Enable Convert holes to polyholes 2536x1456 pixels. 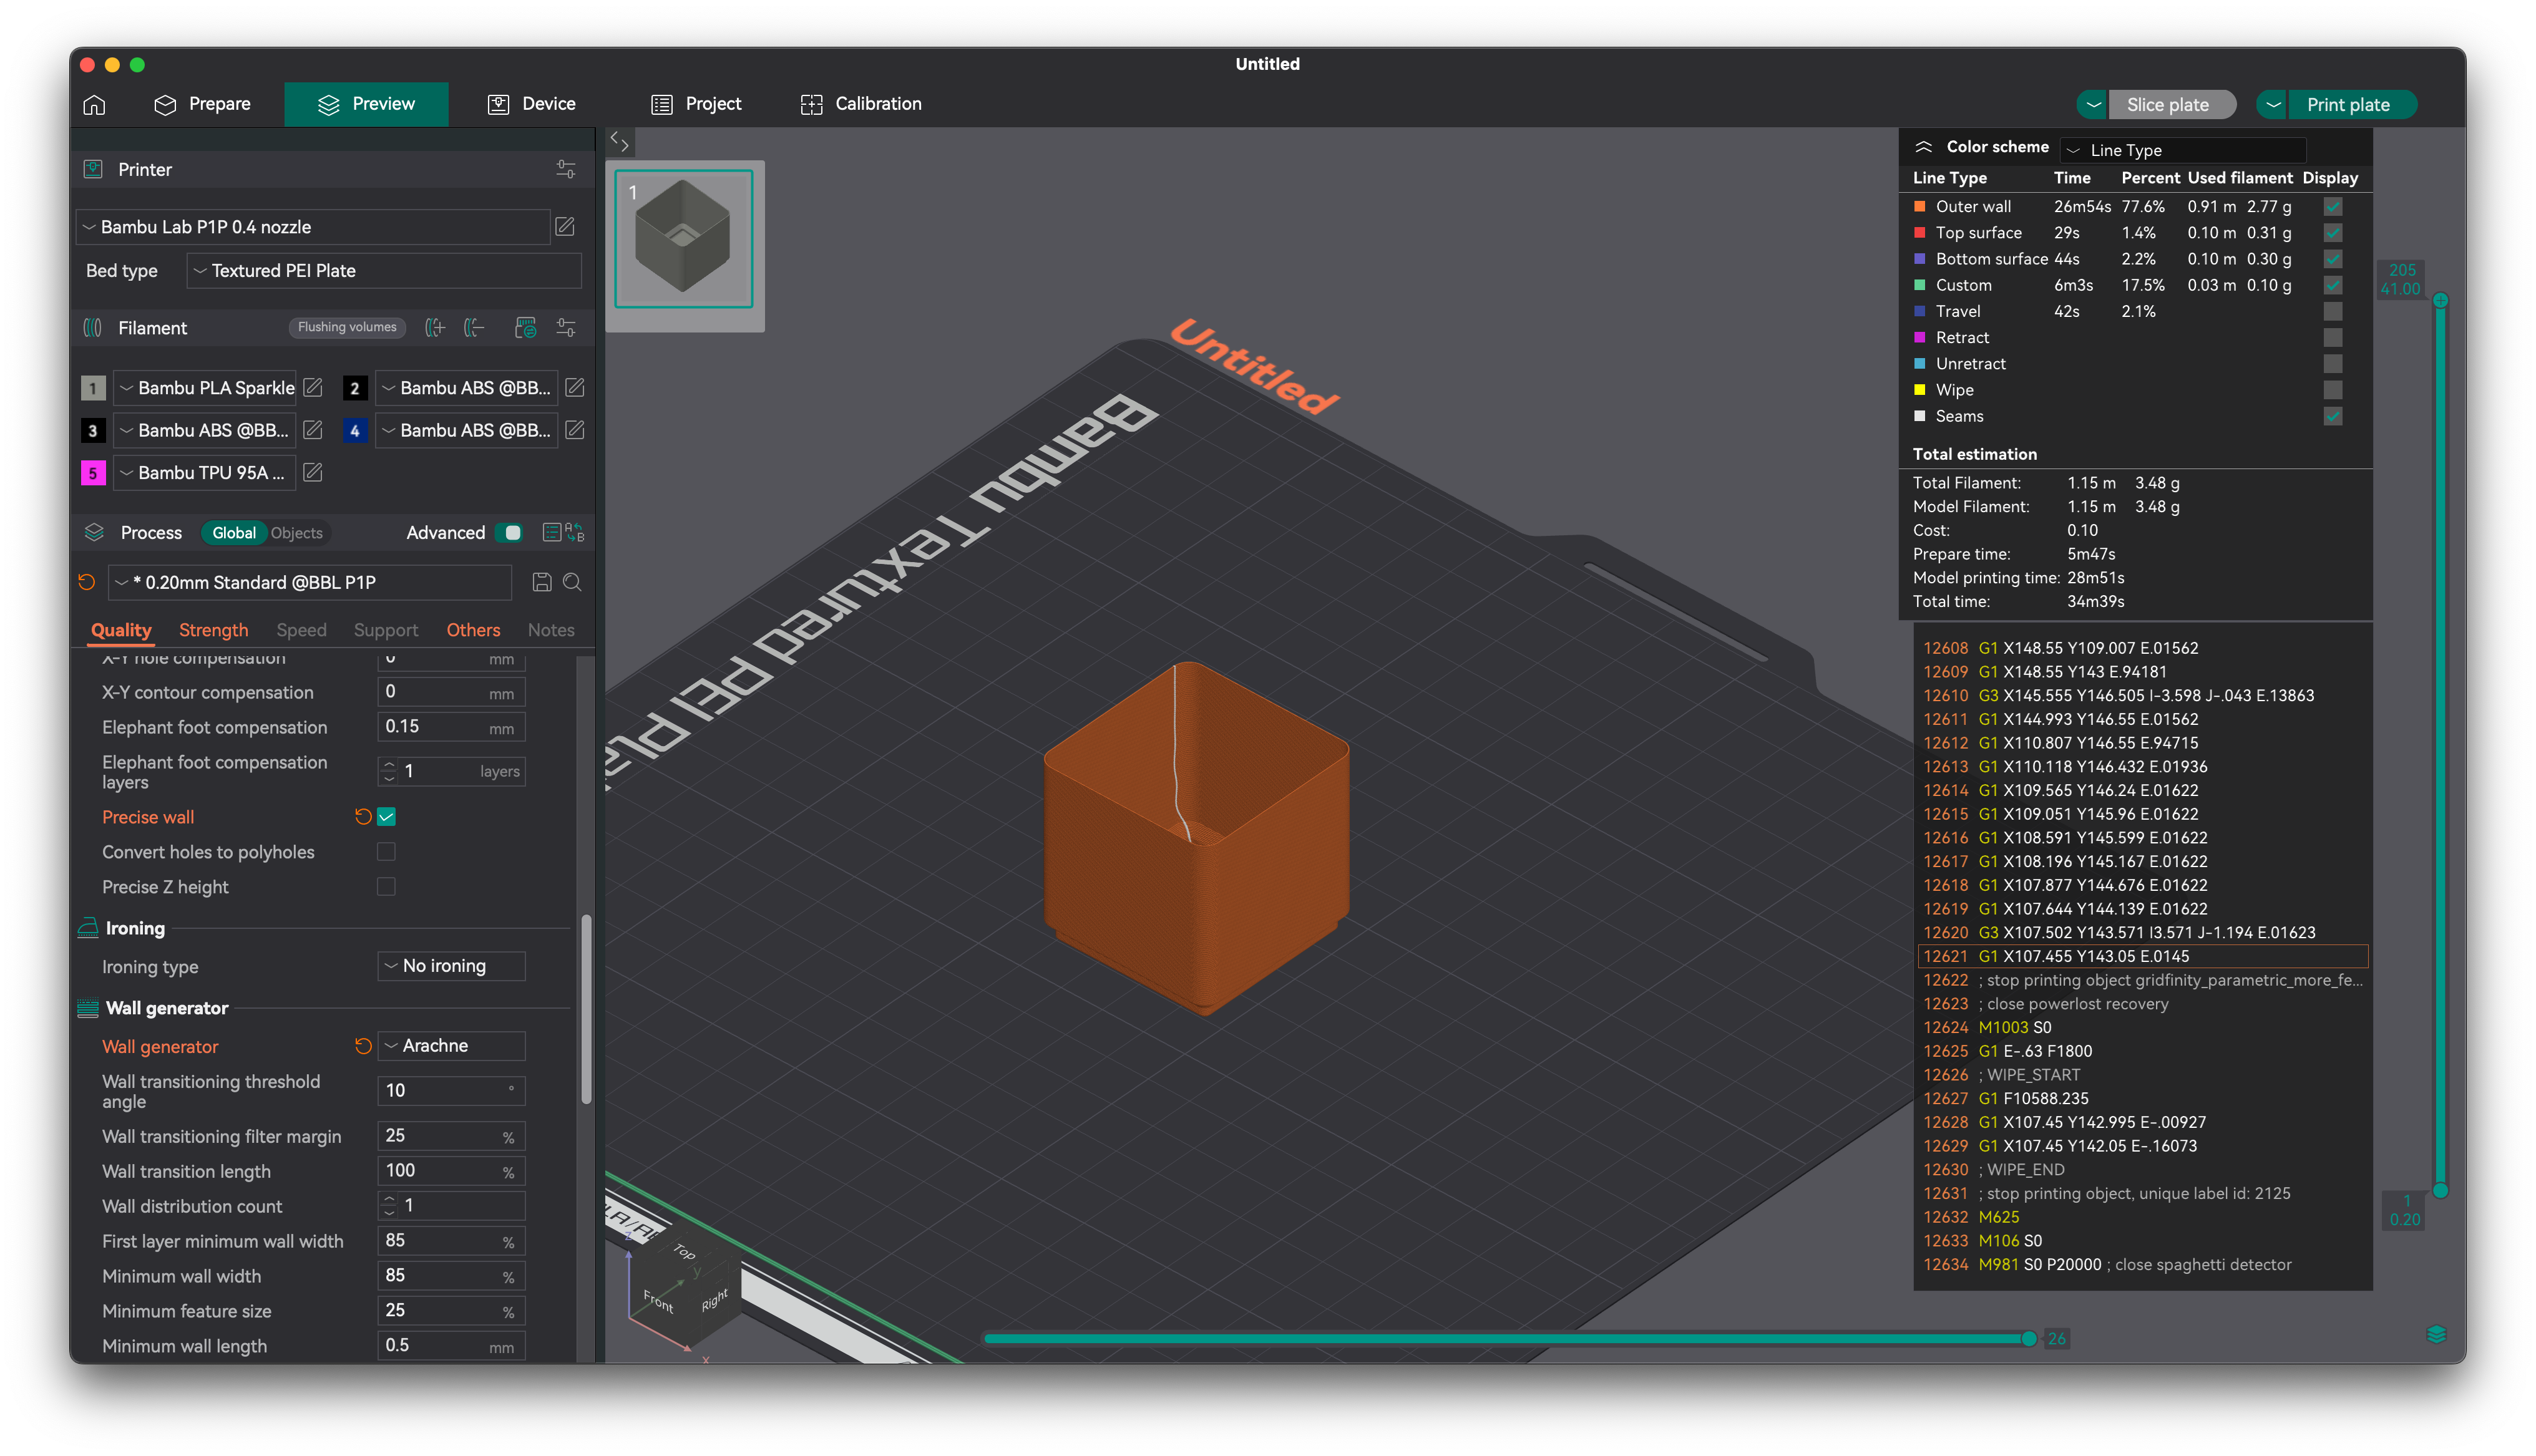point(386,852)
